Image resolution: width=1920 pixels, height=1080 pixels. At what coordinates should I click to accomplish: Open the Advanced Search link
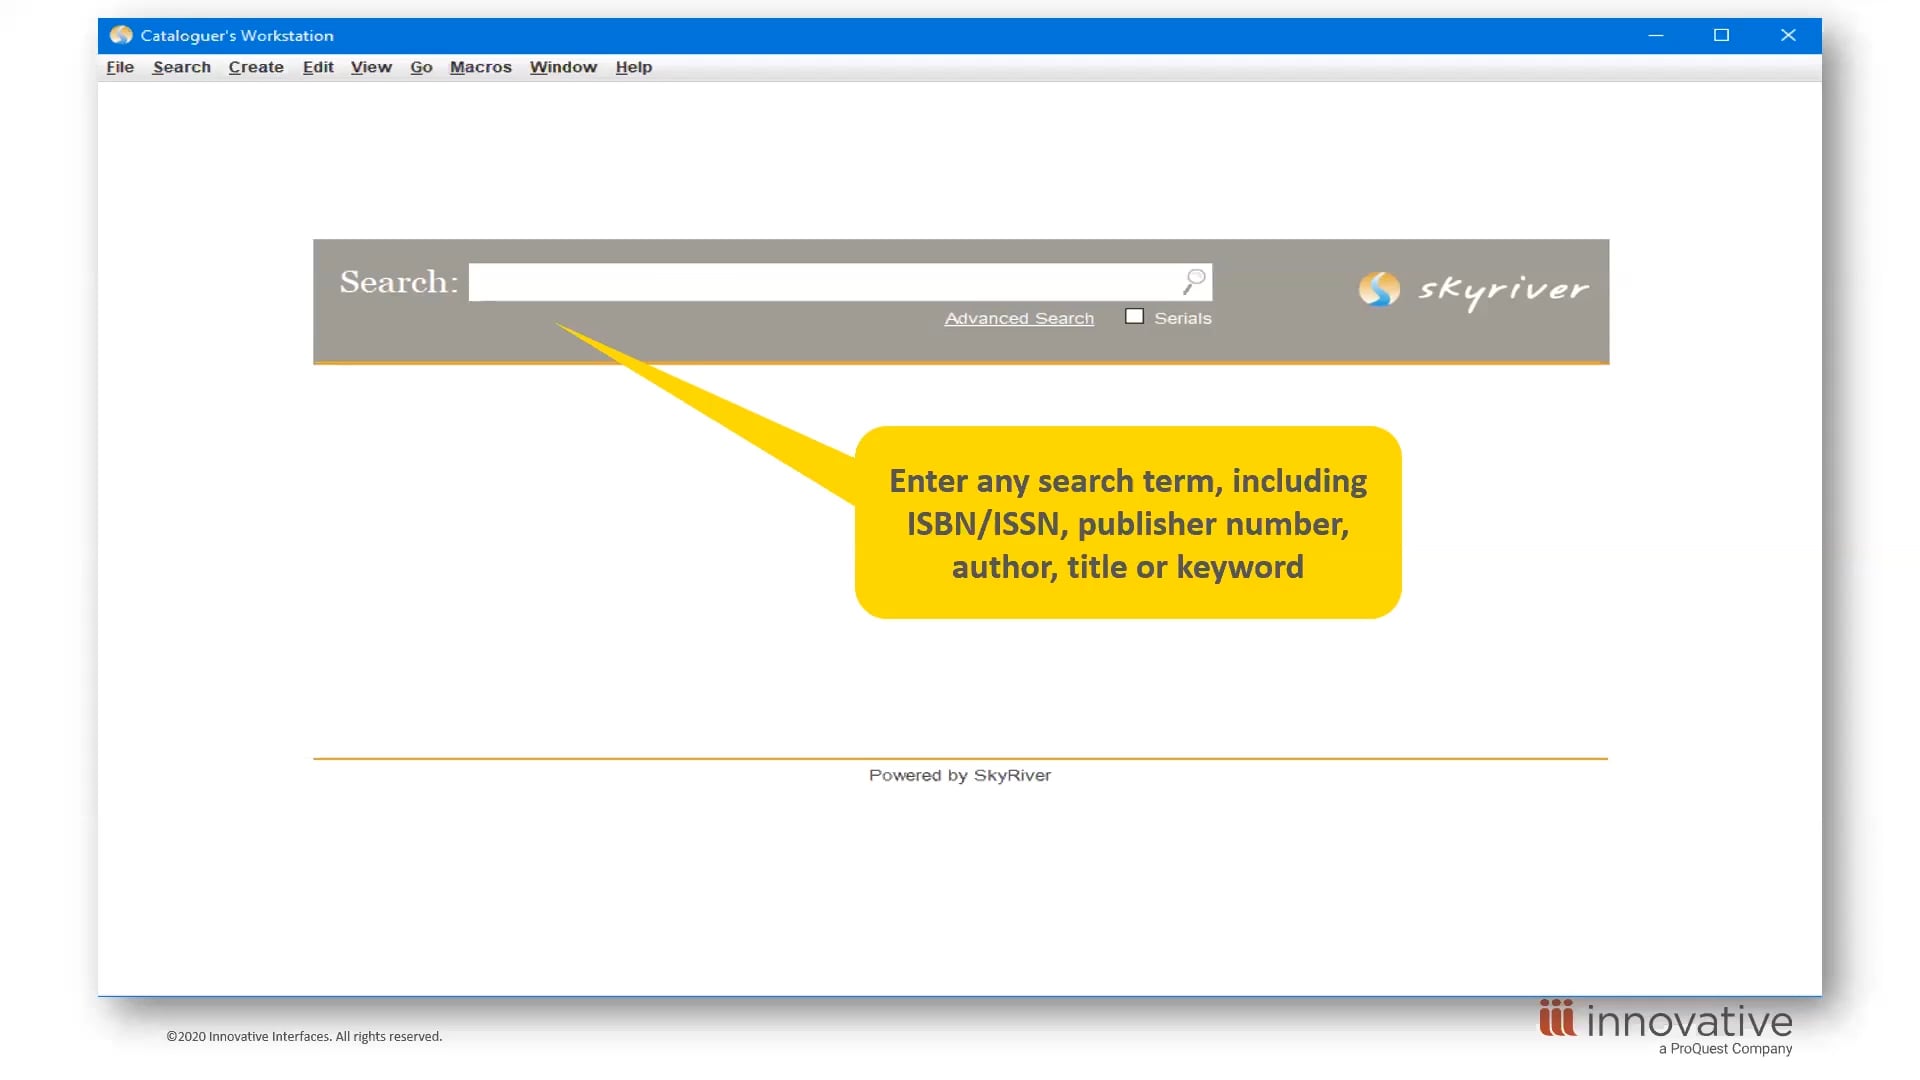(x=1018, y=318)
